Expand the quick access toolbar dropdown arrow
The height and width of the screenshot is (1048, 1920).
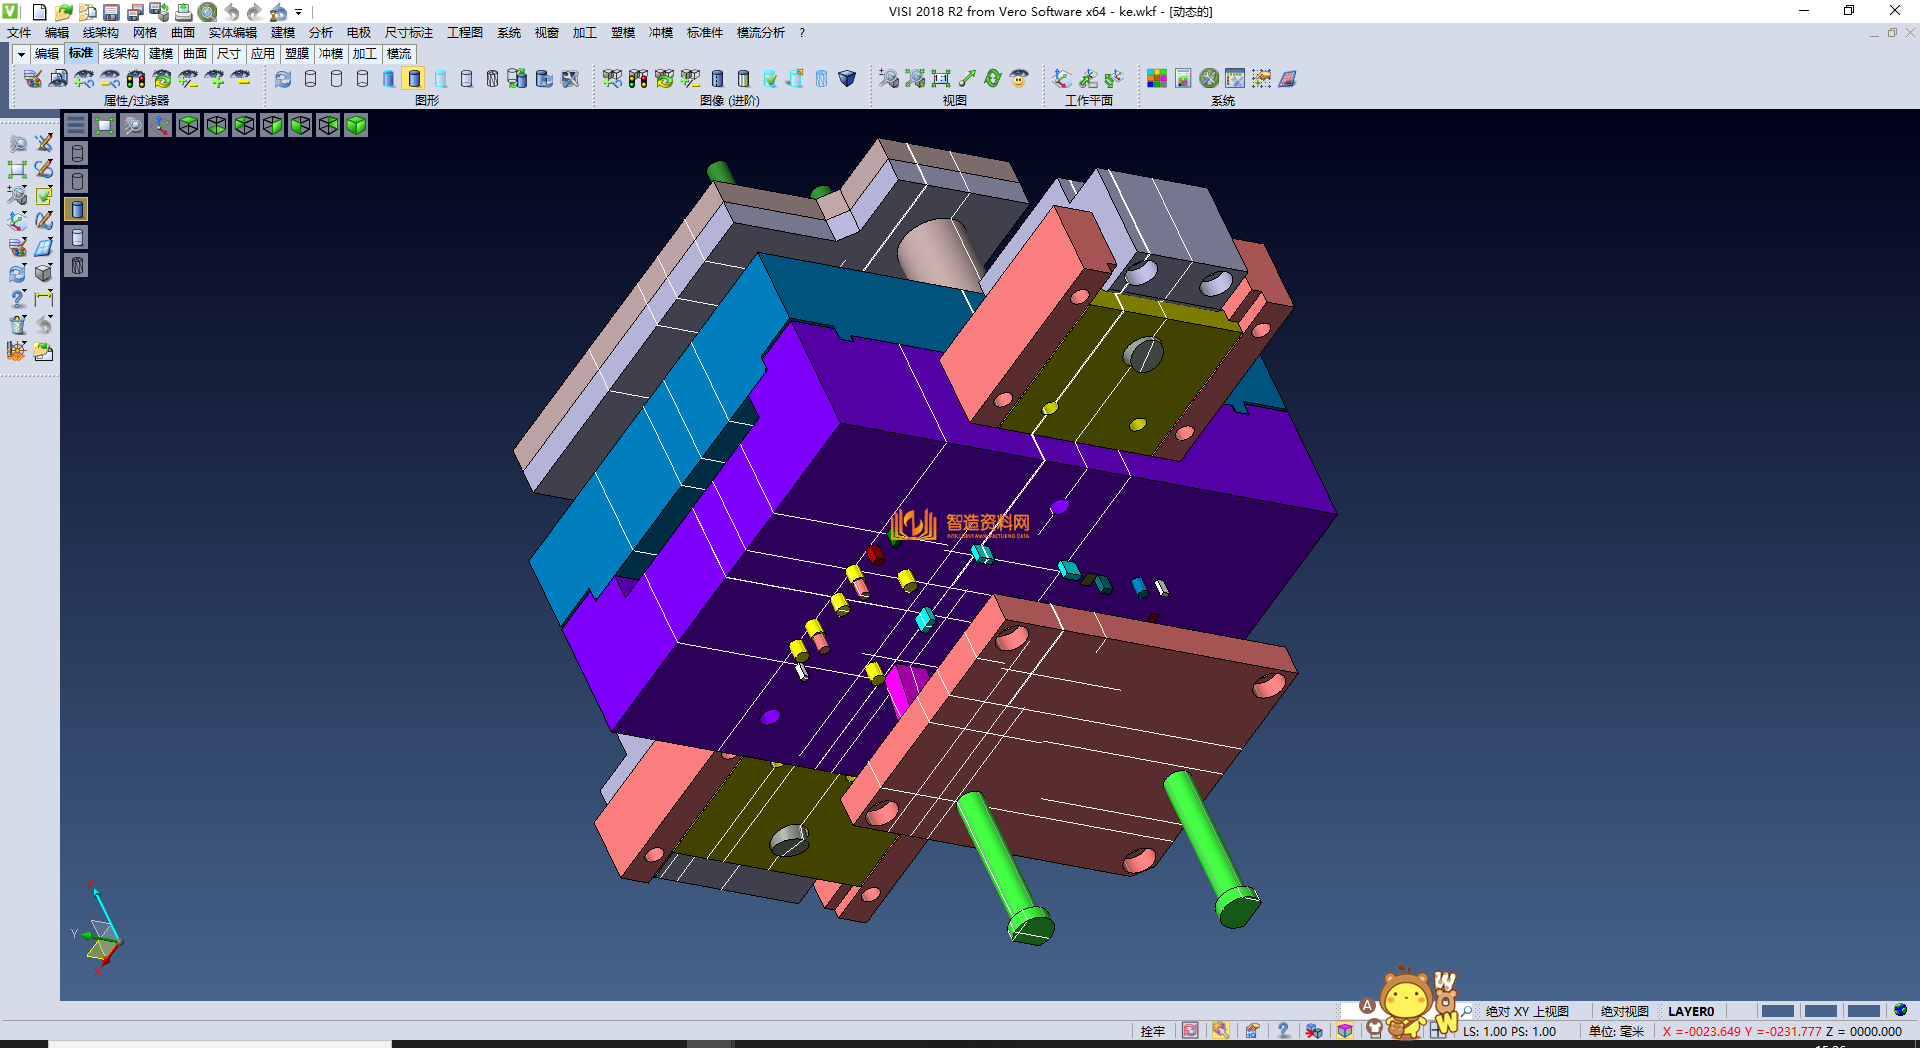(298, 12)
